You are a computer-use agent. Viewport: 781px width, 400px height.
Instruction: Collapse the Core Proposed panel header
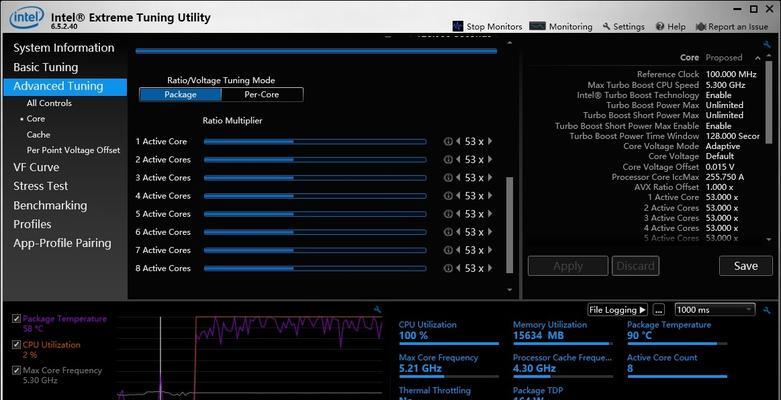[758, 58]
